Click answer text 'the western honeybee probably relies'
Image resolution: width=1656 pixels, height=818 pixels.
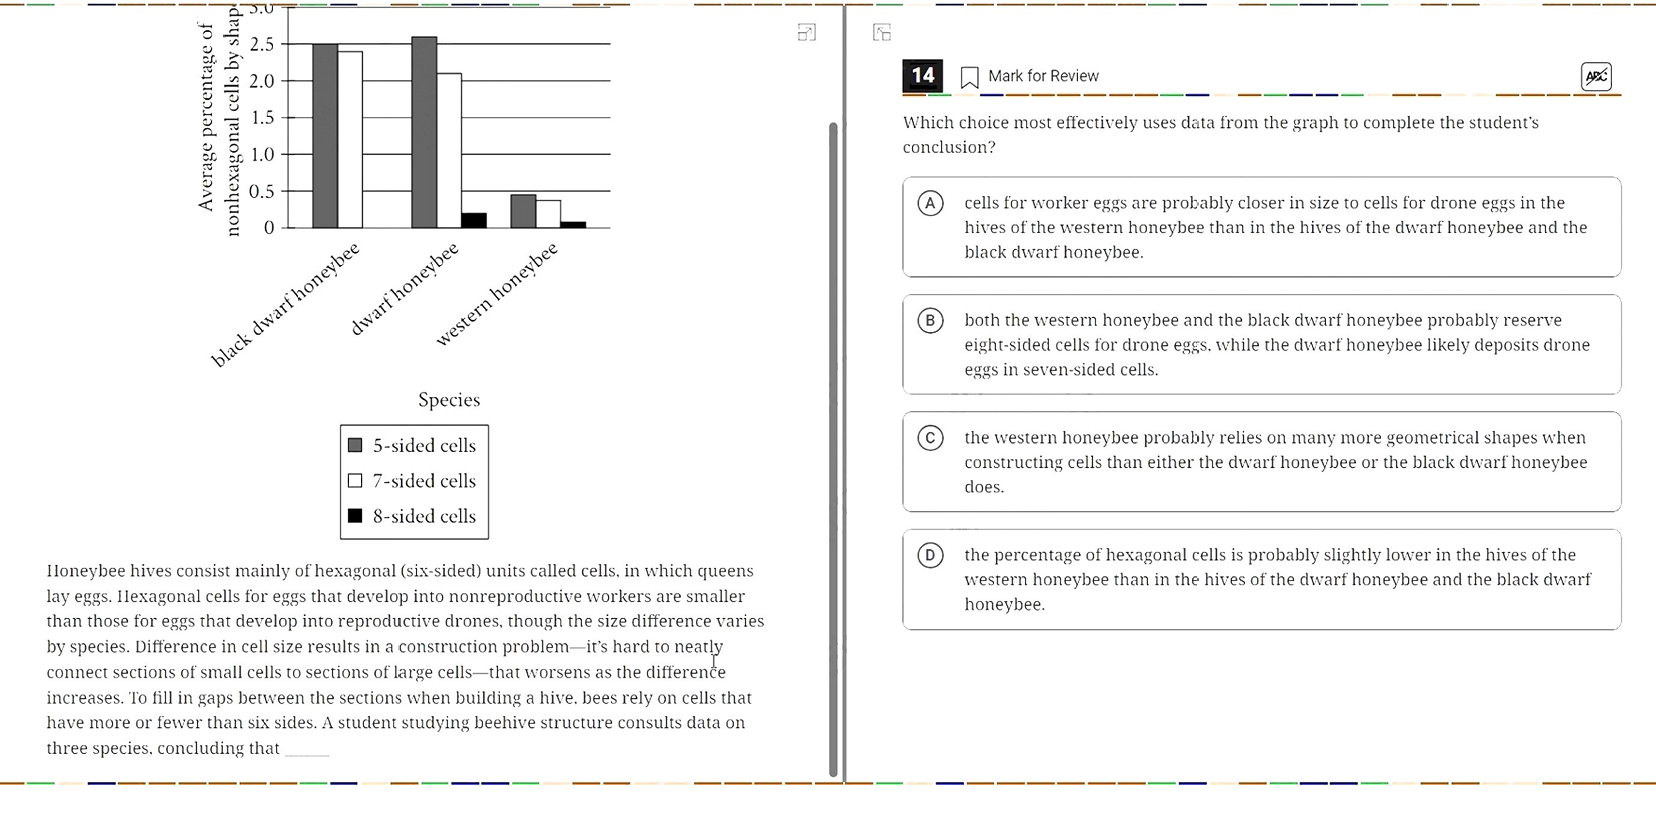coord(1276,462)
